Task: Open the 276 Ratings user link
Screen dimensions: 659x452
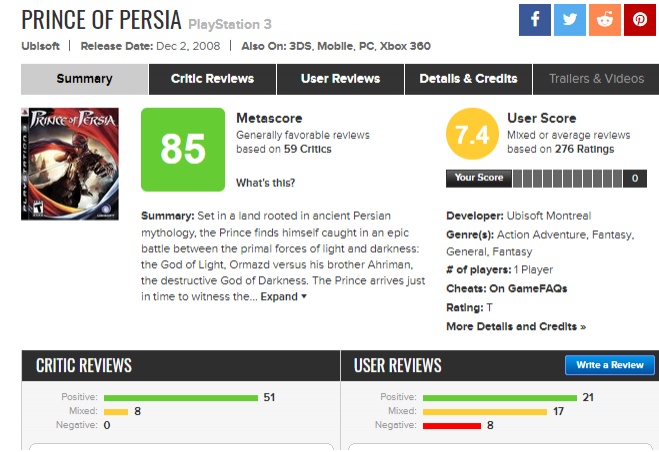Action: tap(585, 149)
